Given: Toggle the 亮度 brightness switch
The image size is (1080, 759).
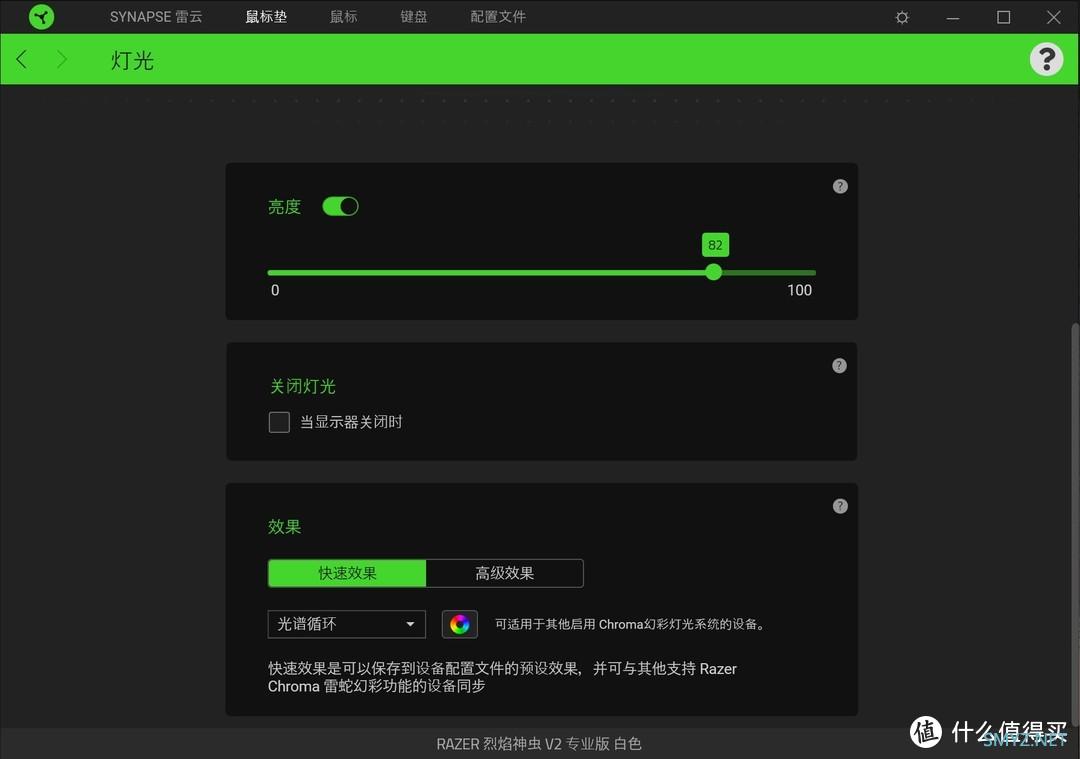Looking at the screenshot, I should coord(340,207).
